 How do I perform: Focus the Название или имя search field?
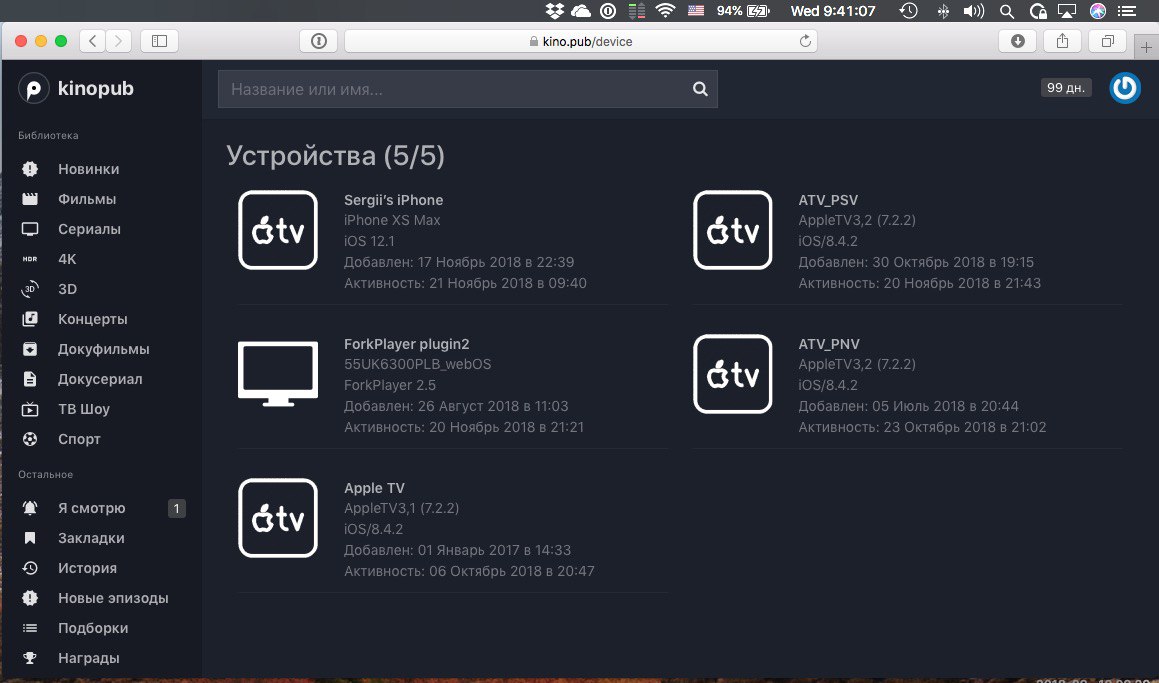coord(467,89)
